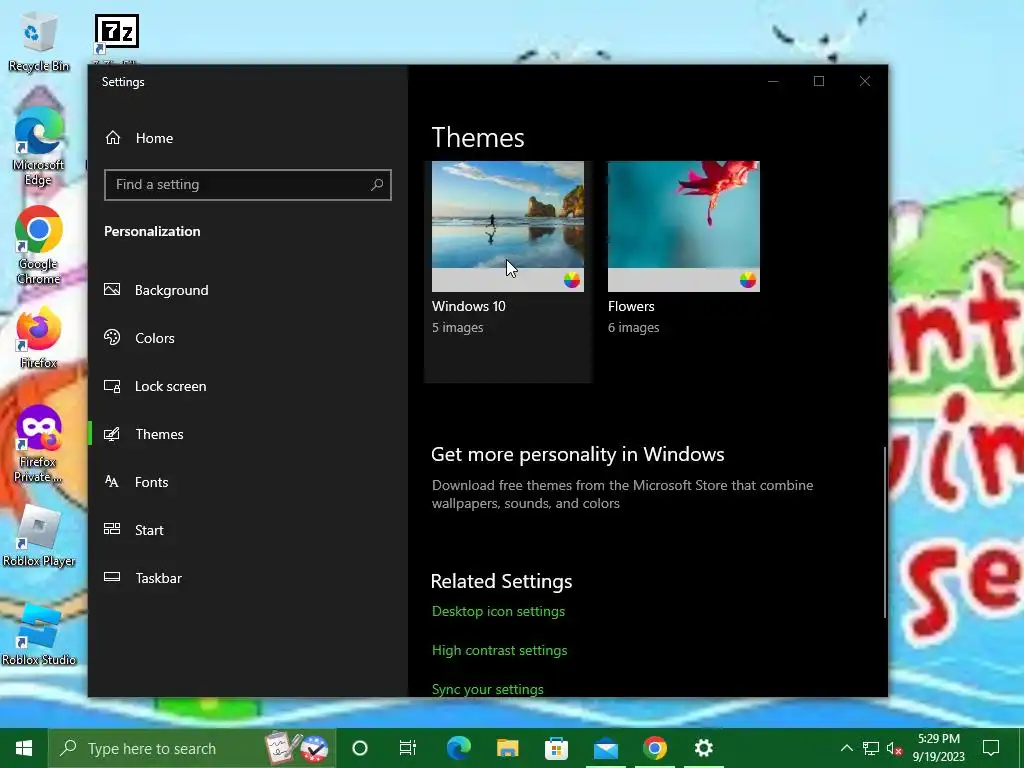Select the Roblox Studio desktop shortcut

pyautogui.click(x=39, y=635)
